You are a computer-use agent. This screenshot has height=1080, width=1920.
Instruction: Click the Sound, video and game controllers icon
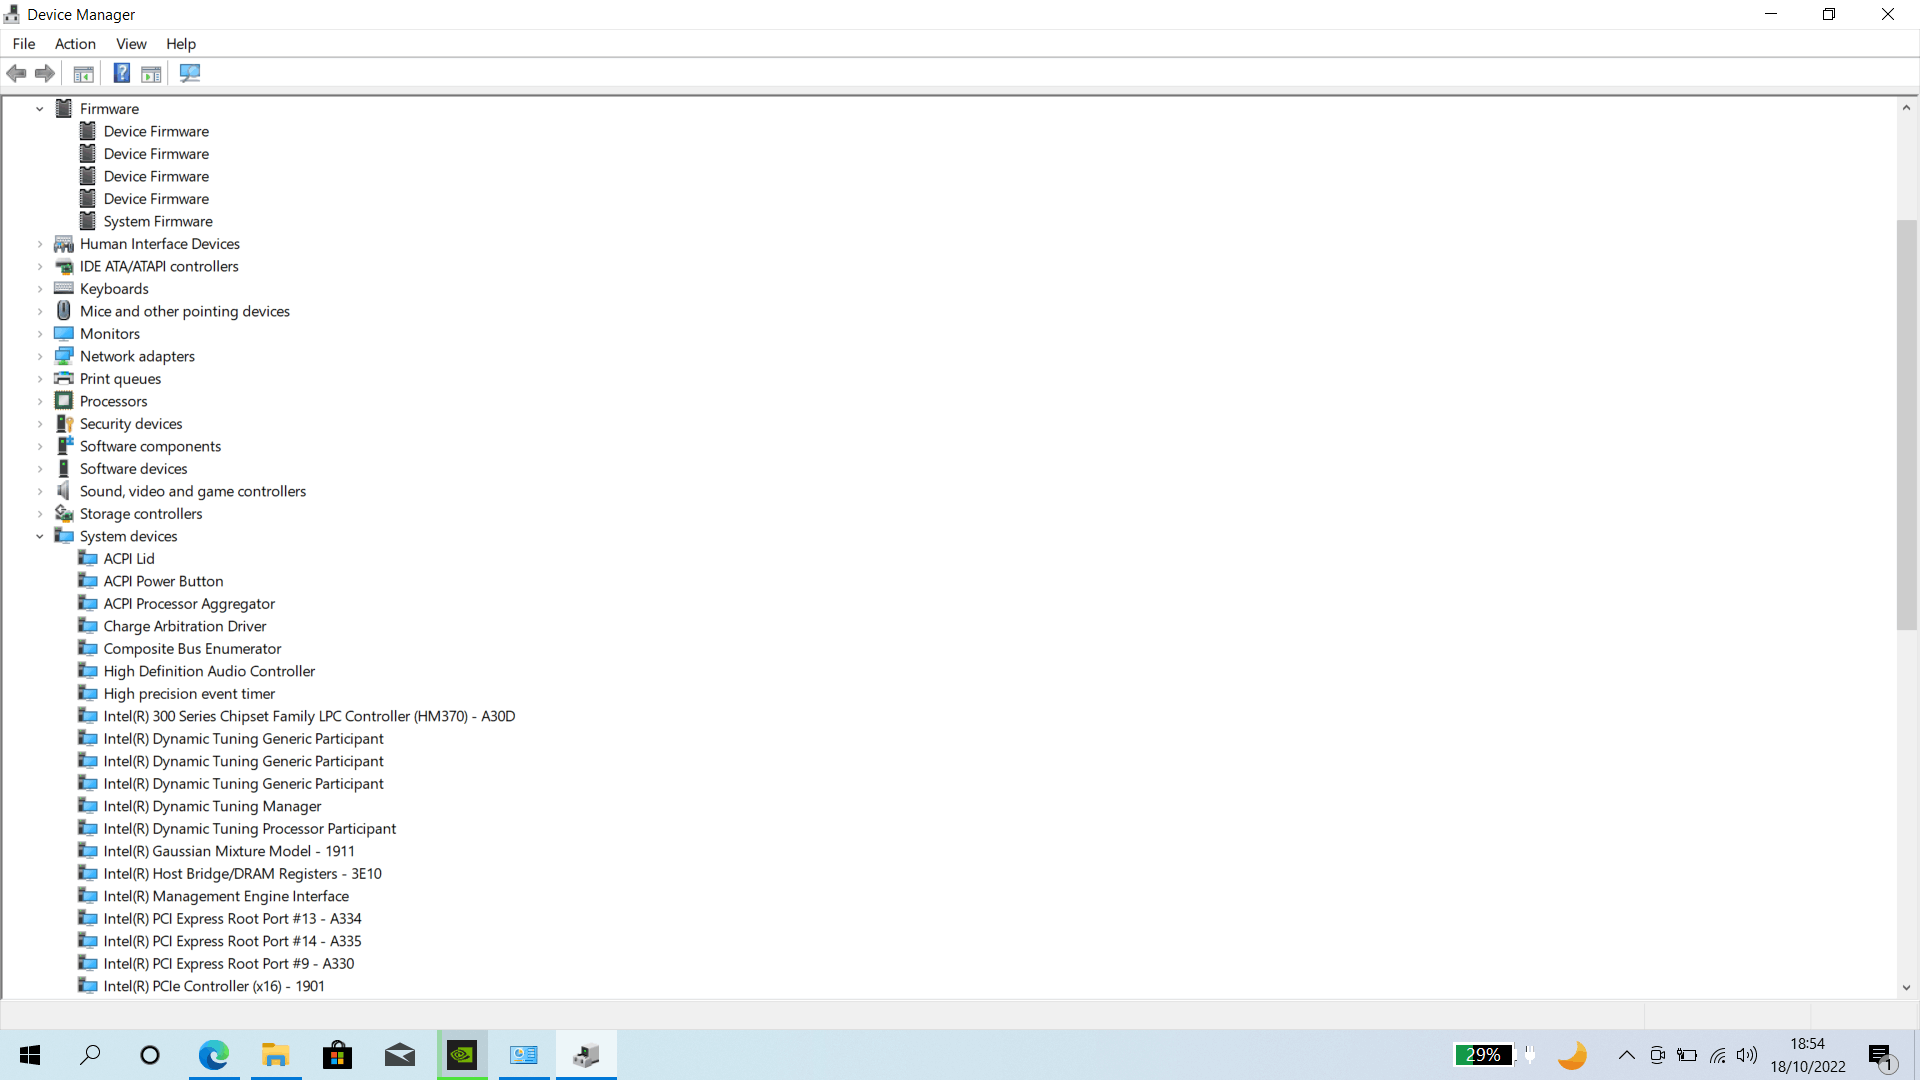(x=64, y=491)
